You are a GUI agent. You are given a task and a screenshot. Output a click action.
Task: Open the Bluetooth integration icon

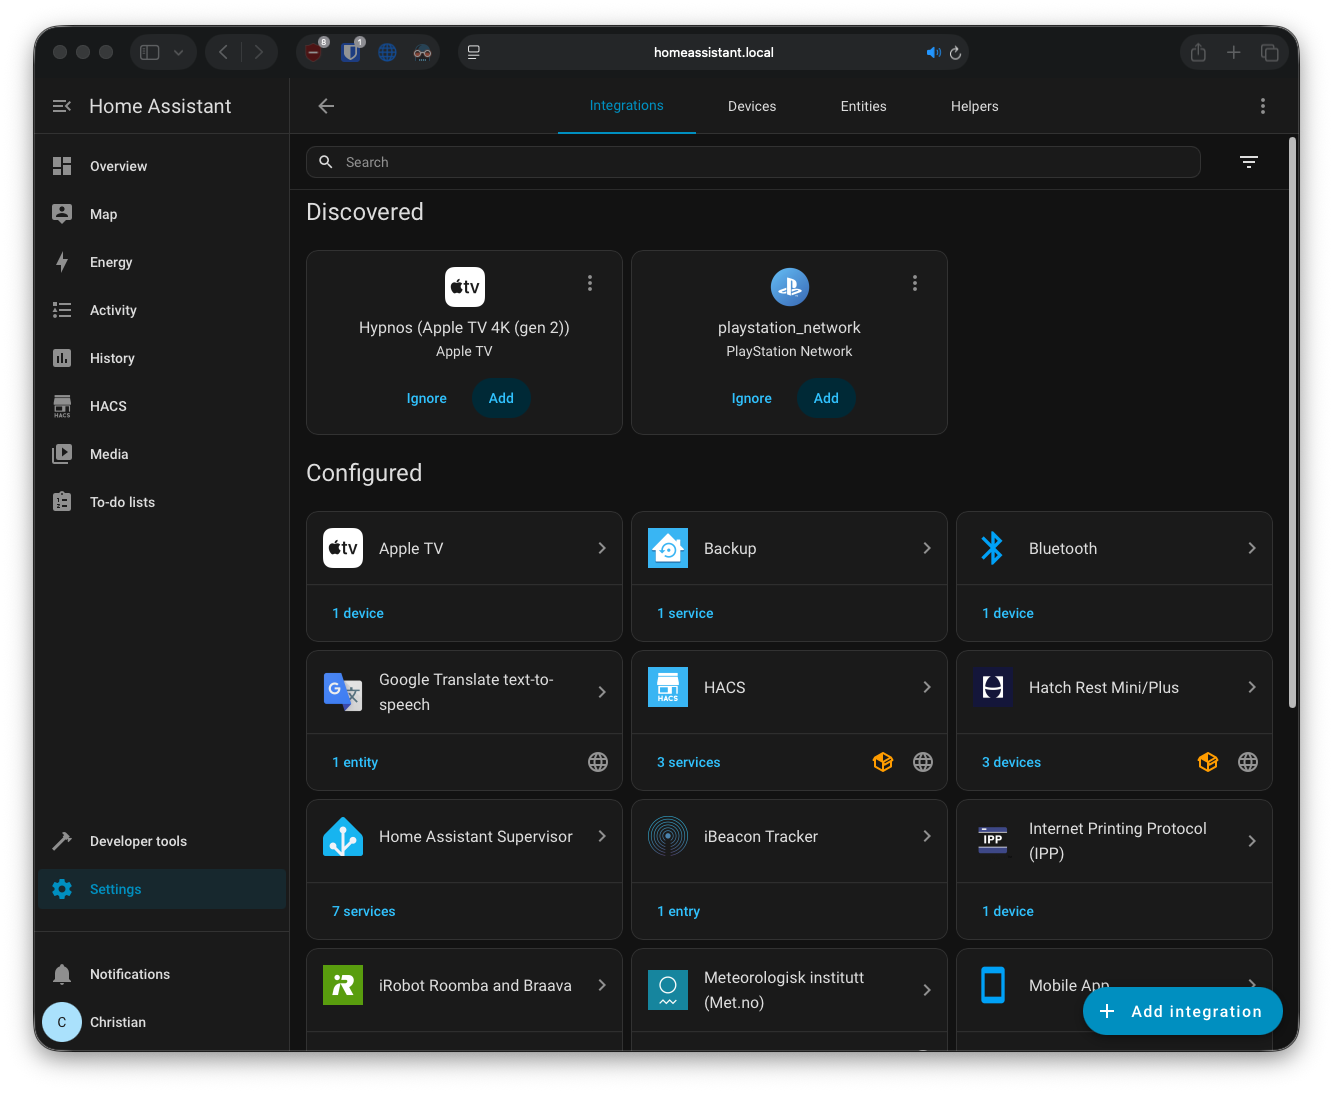(992, 548)
